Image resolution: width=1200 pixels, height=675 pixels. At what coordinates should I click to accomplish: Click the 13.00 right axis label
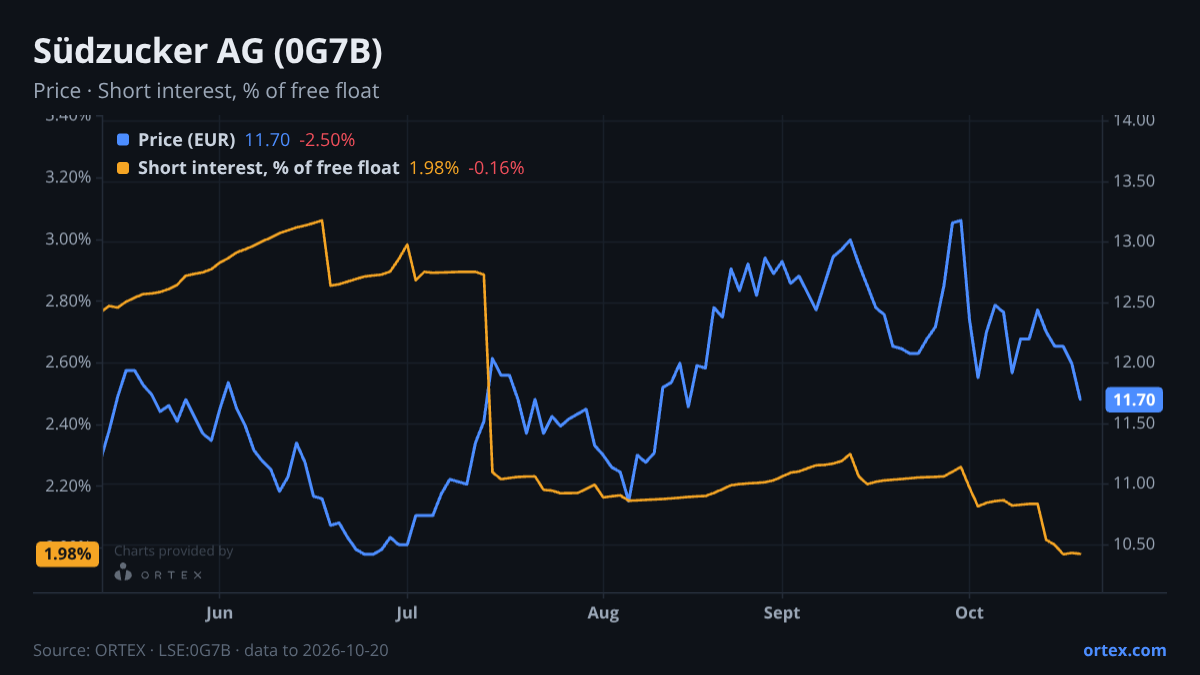pos(1134,241)
